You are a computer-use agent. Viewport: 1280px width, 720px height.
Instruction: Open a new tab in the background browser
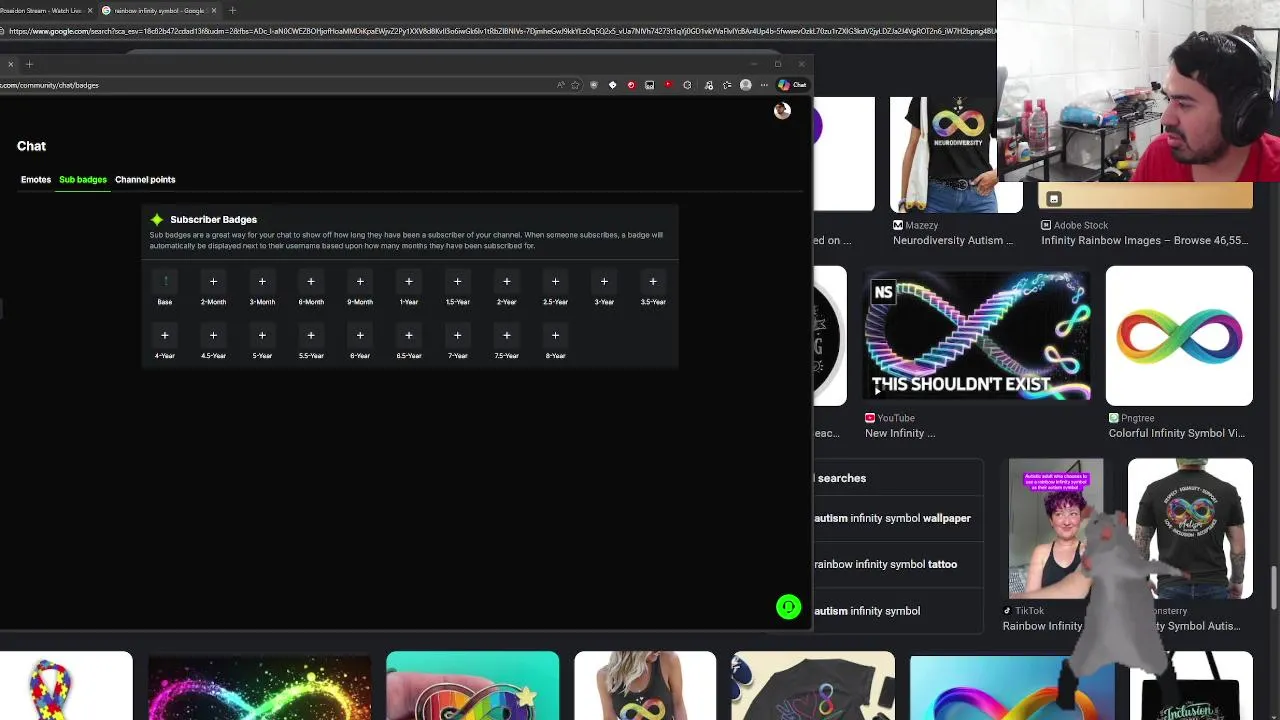(x=232, y=11)
